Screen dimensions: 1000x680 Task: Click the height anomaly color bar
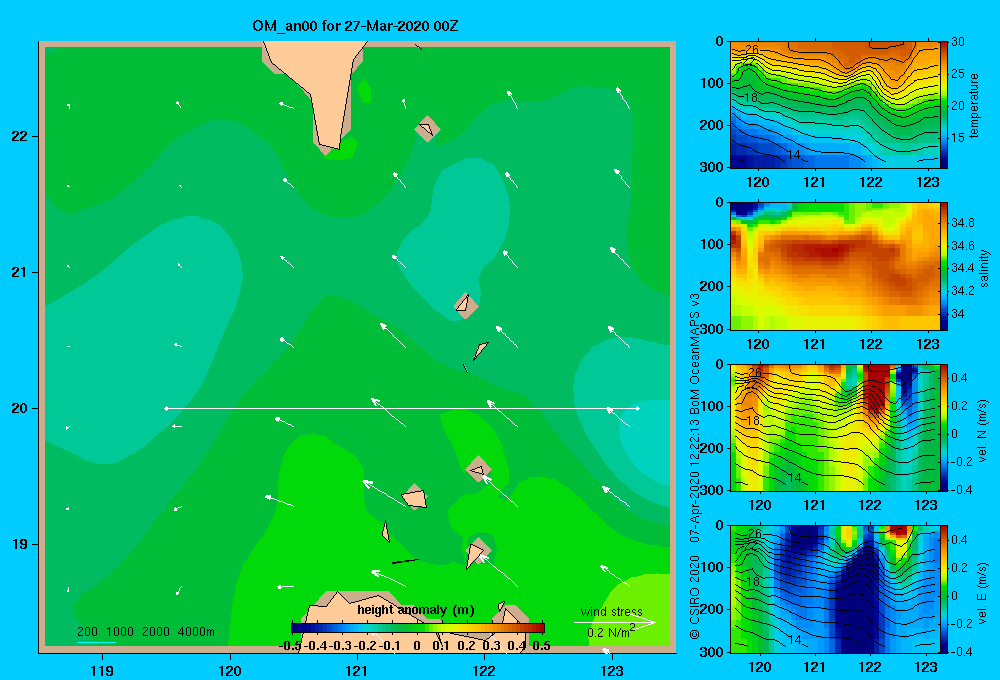[x=418, y=628]
